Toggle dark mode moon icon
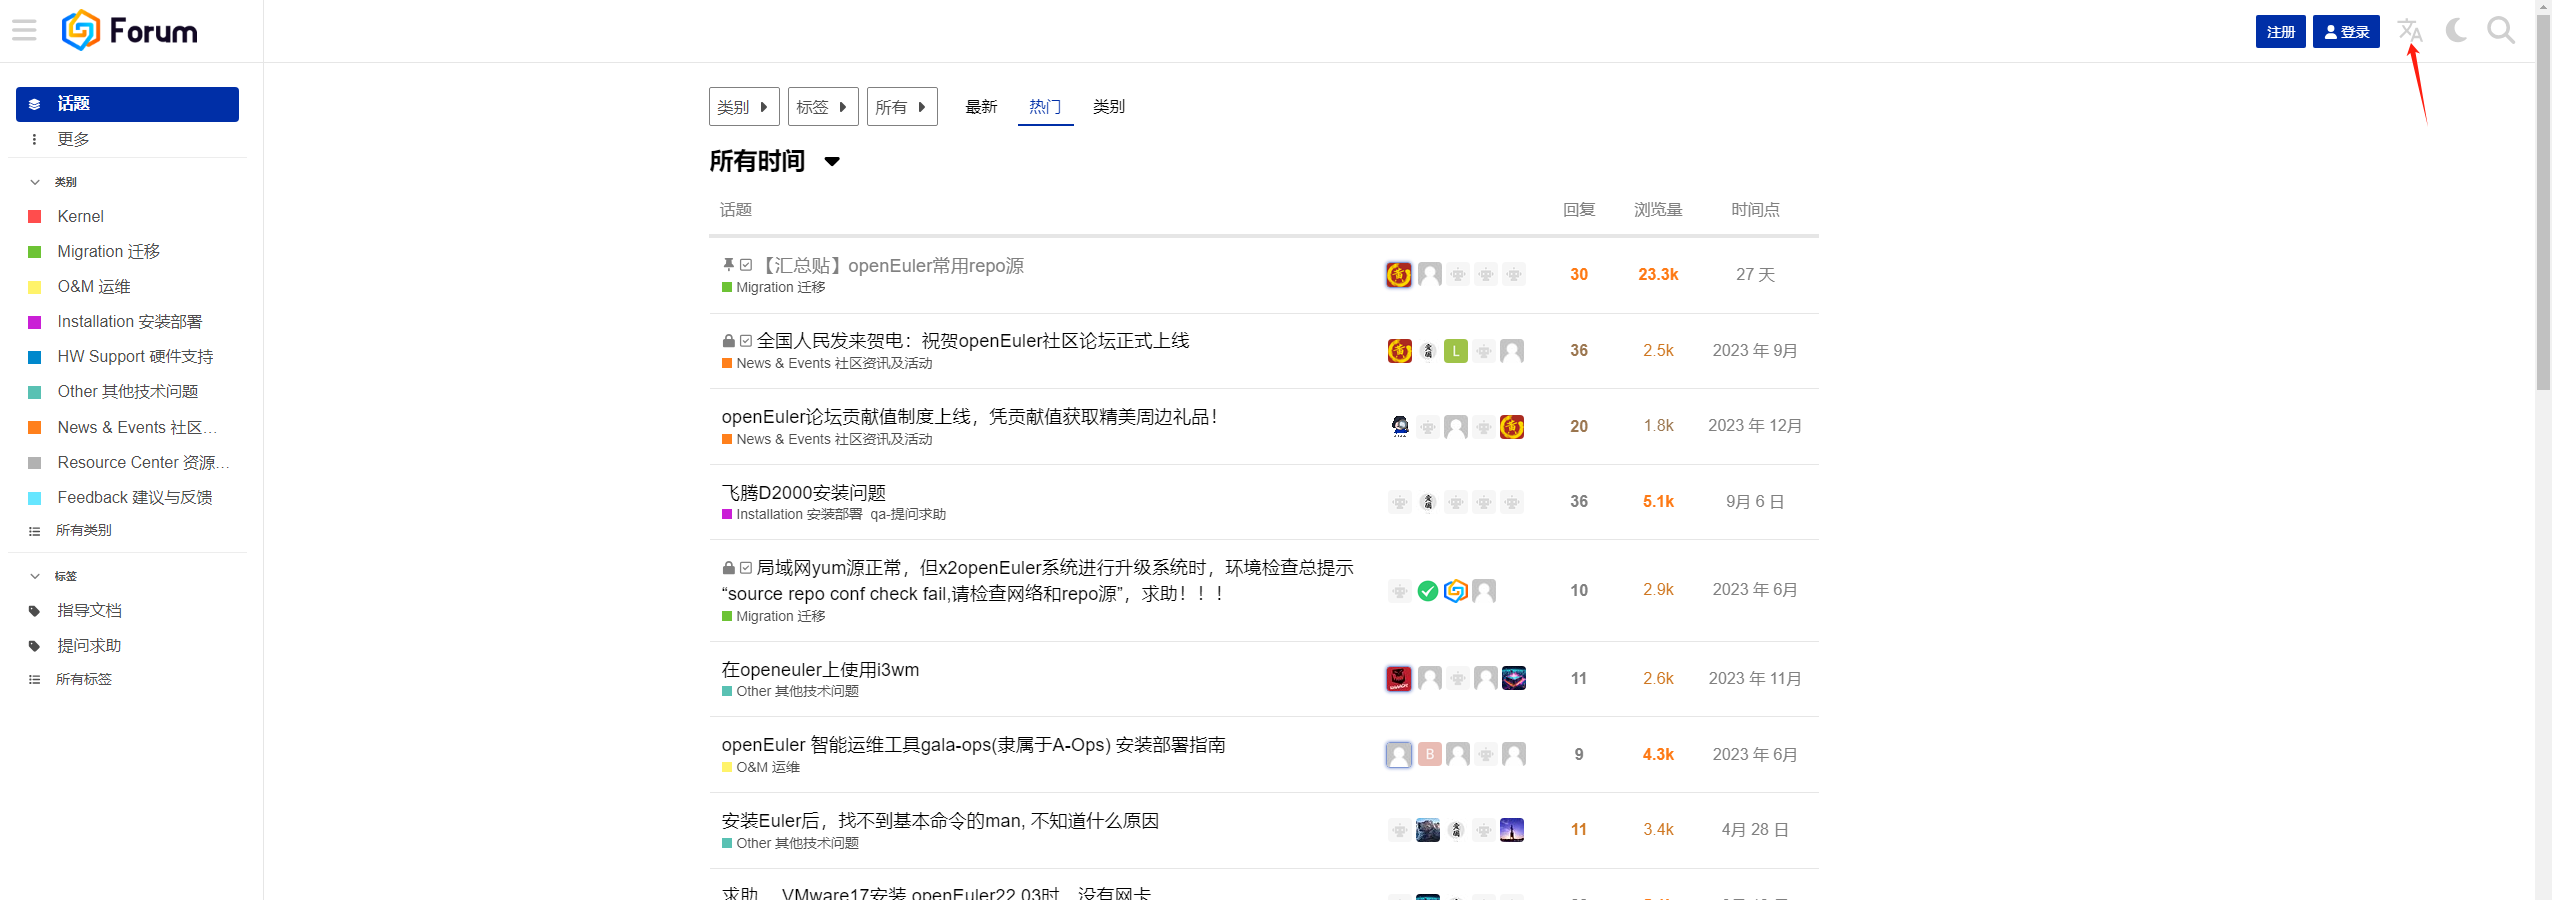This screenshot has width=2552, height=900. tap(2455, 30)
